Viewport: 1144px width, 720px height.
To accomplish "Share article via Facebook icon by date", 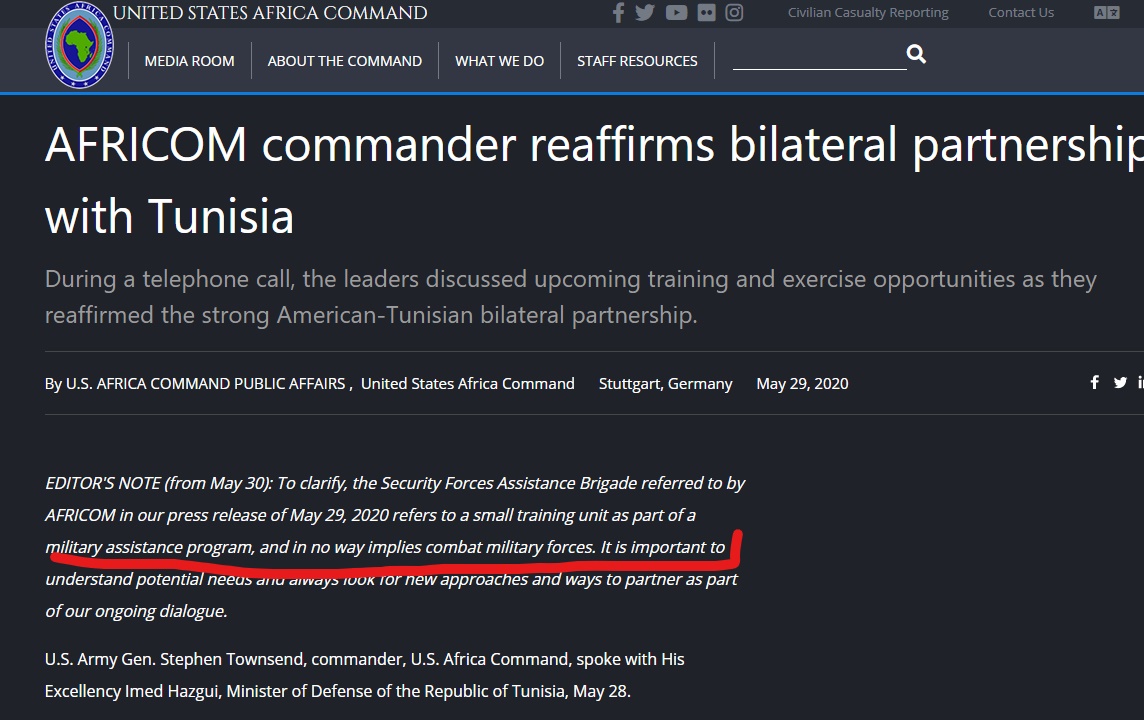I will (1094, 382).
